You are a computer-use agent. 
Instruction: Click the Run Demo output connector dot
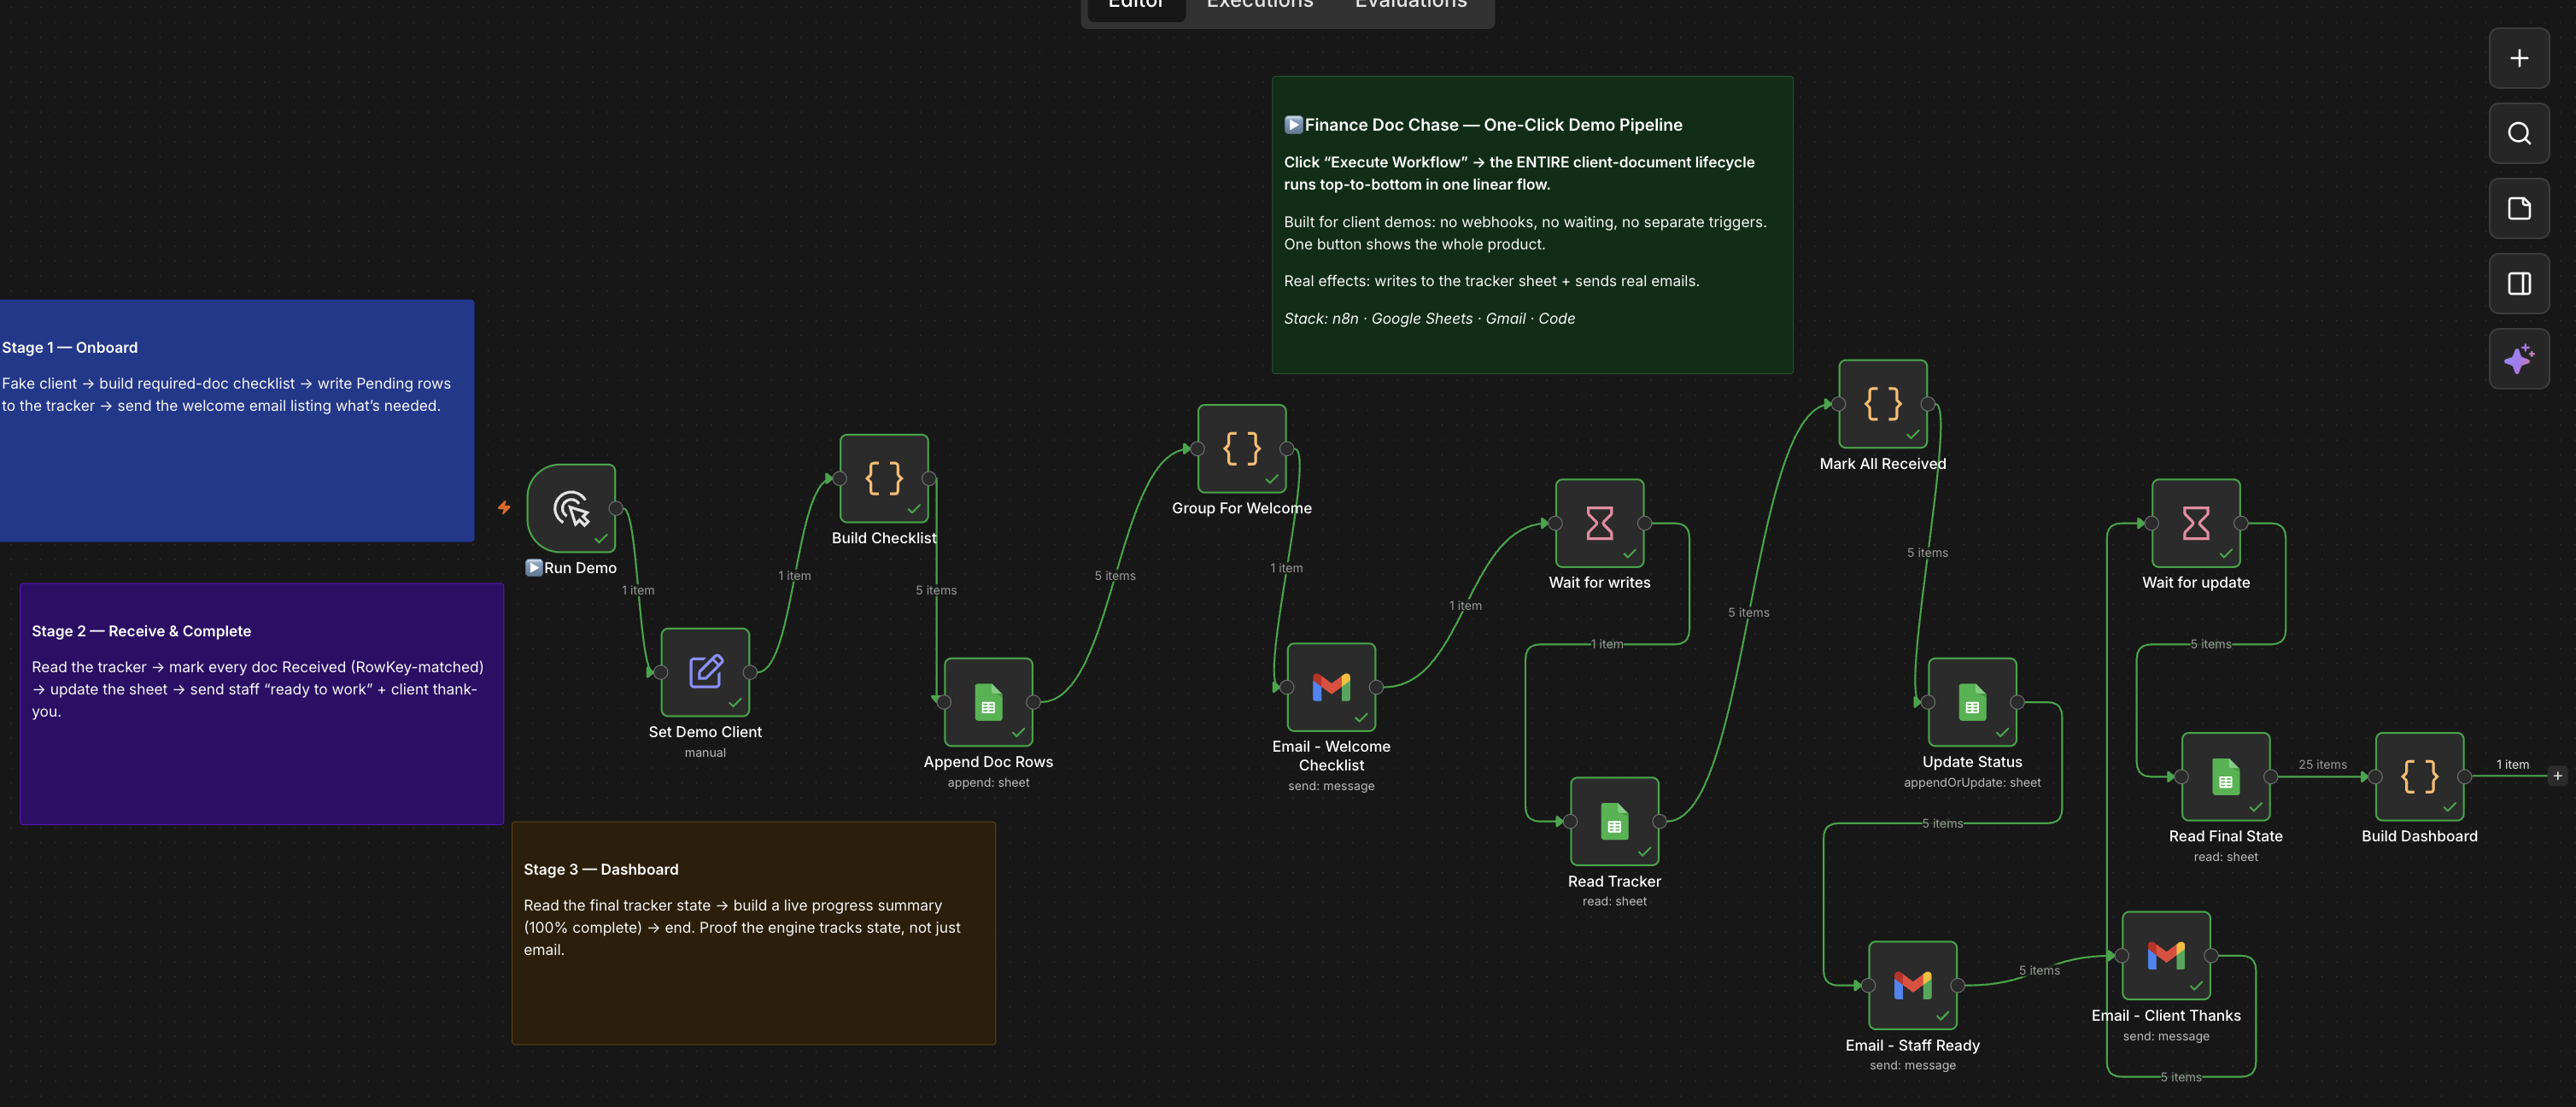click(616, 508)
